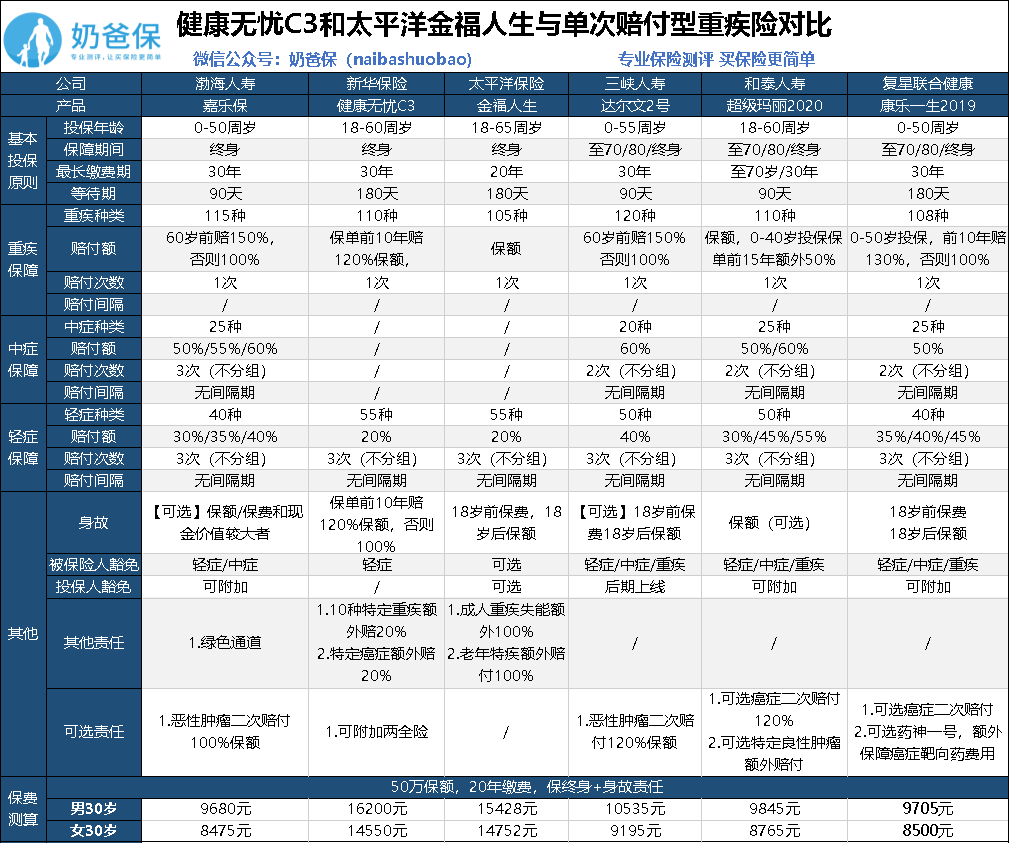Select the cell 1.可附加两全险

377,732
